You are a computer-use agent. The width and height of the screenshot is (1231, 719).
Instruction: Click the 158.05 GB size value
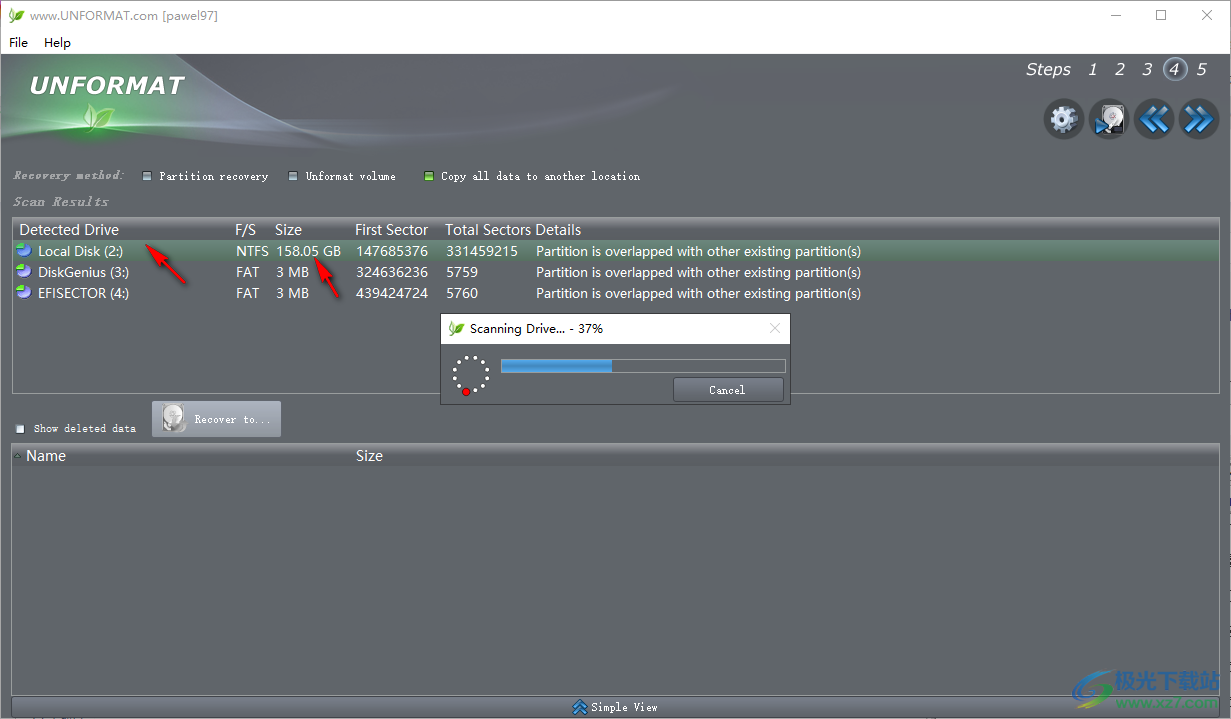308,251
